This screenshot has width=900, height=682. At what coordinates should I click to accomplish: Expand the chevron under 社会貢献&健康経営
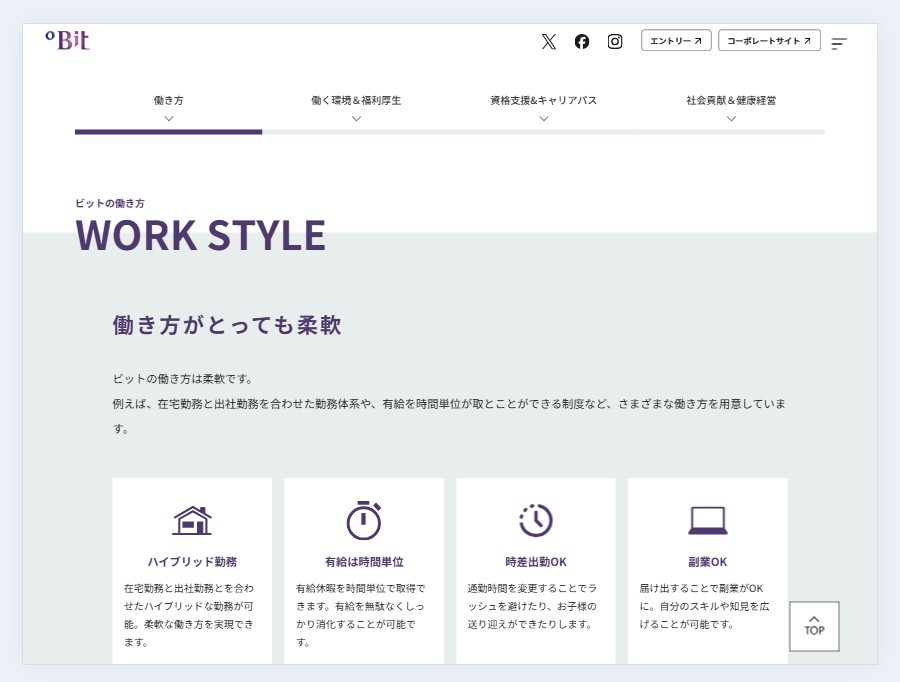[731, 118]
